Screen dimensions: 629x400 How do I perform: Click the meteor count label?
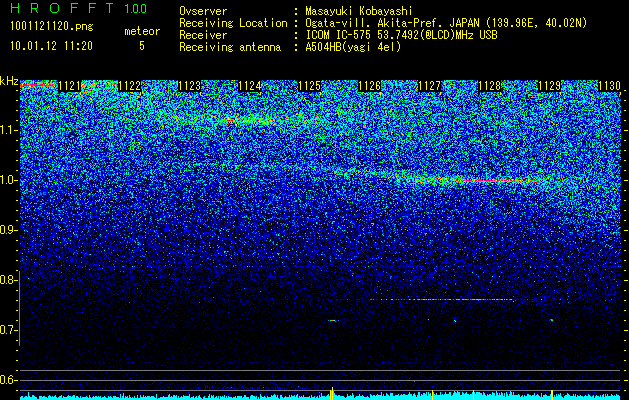coord(142,31)
